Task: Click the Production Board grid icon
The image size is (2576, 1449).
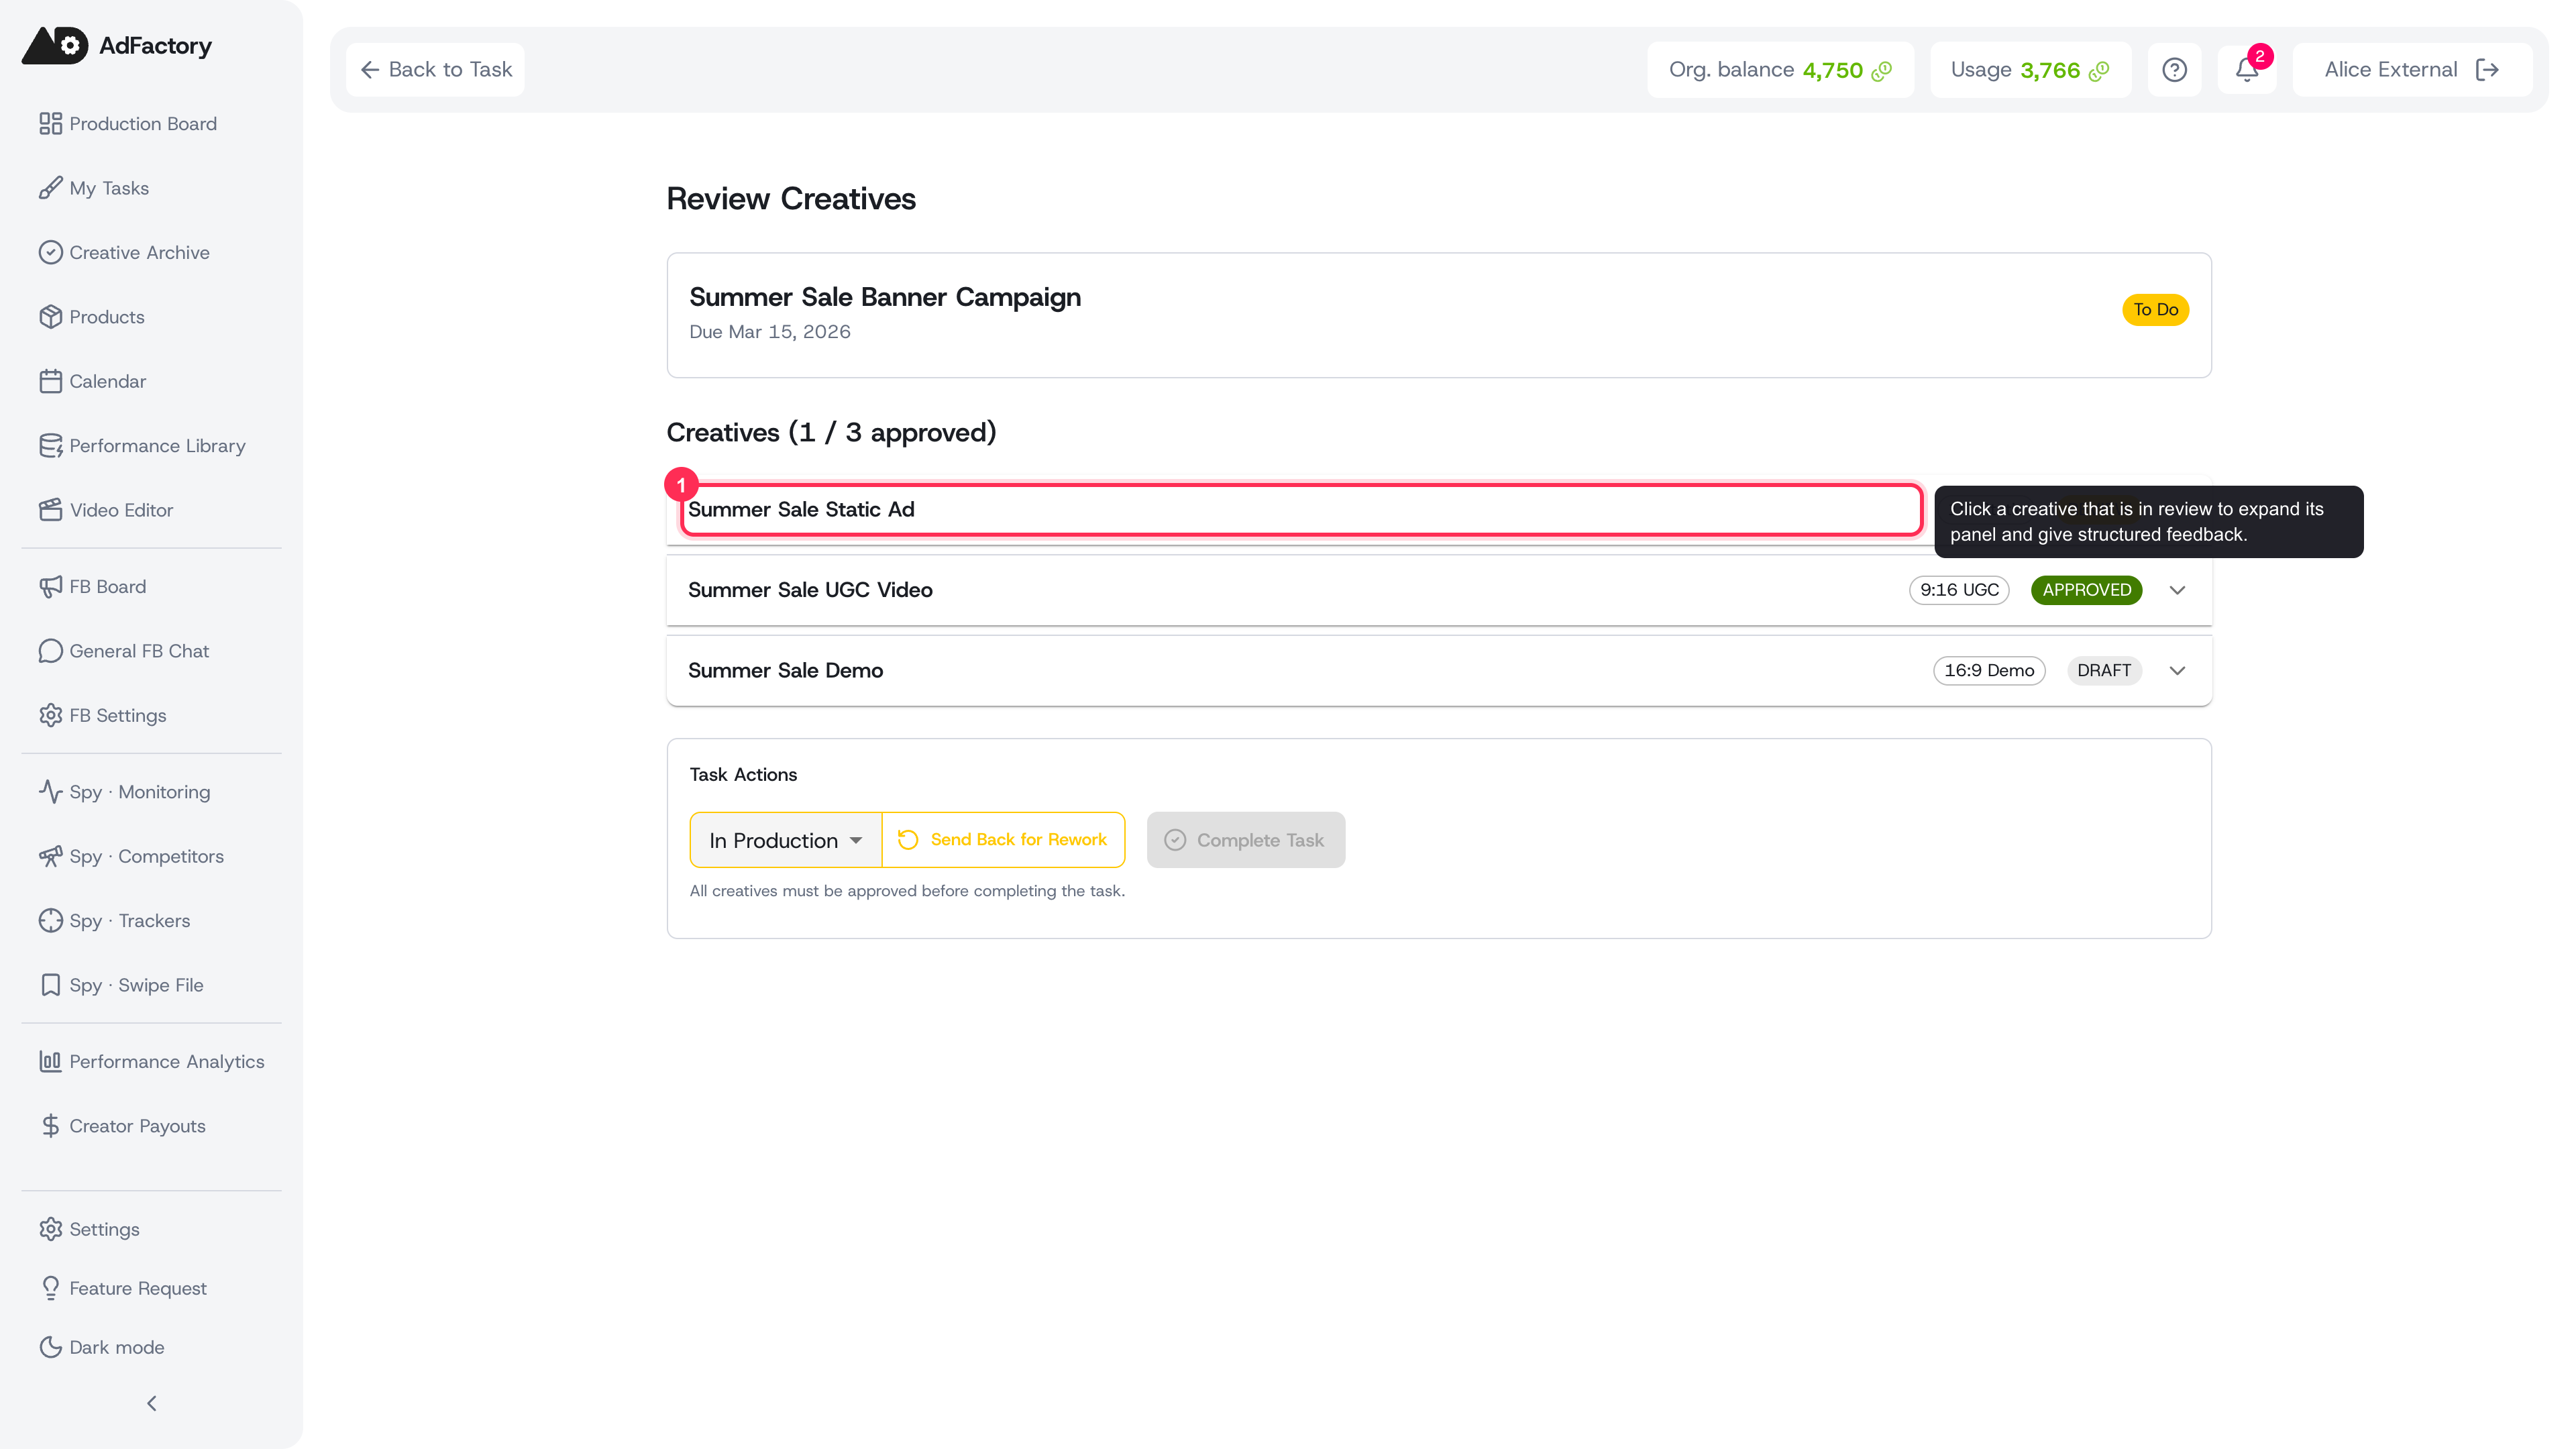Action: point(51,123)
